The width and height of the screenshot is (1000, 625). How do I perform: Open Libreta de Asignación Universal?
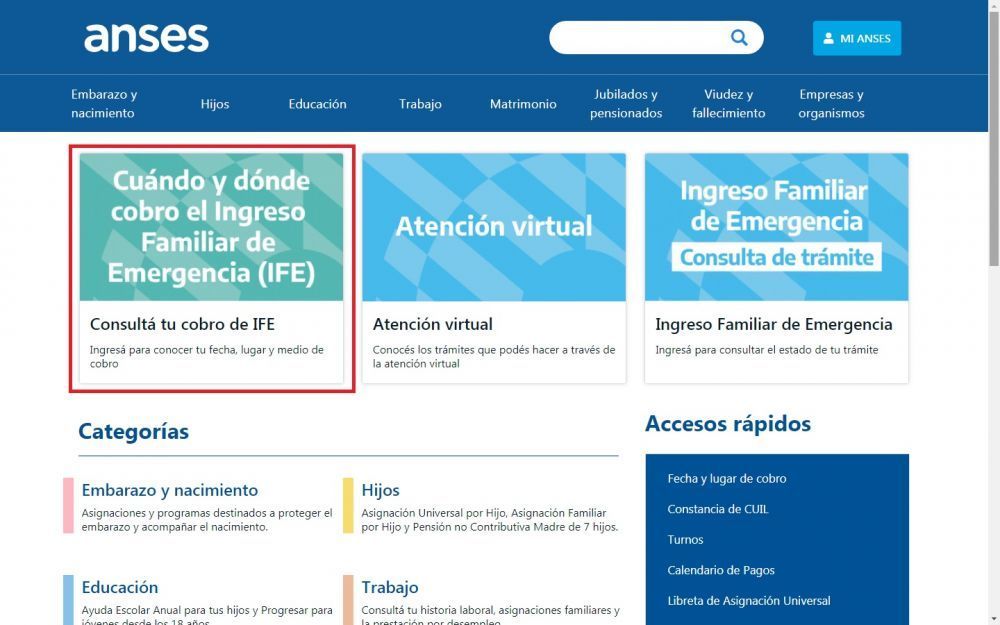[749, 600]
